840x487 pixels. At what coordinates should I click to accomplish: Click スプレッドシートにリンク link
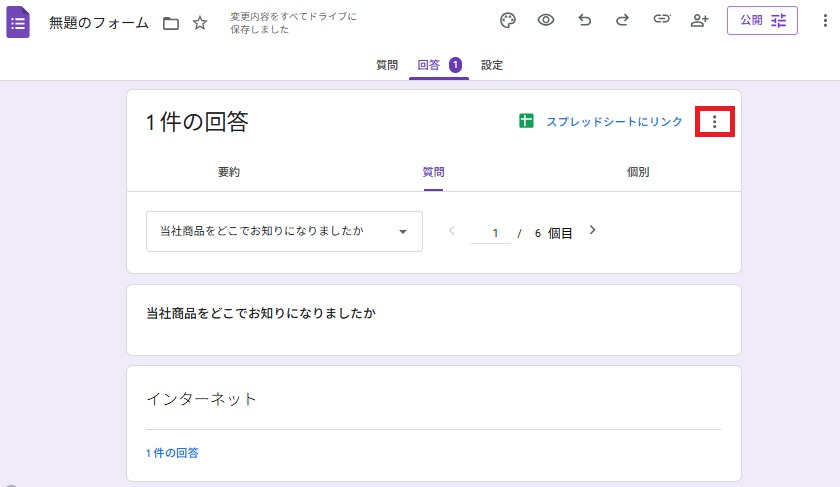[x=613, y=122]
